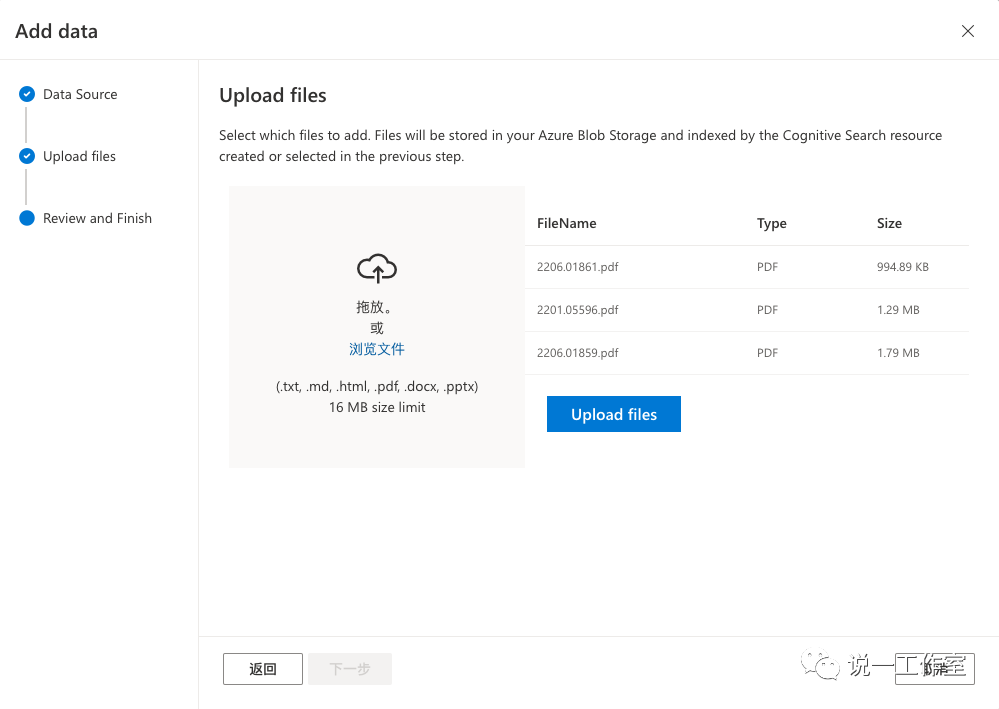Click the 返回 back button

263,669
